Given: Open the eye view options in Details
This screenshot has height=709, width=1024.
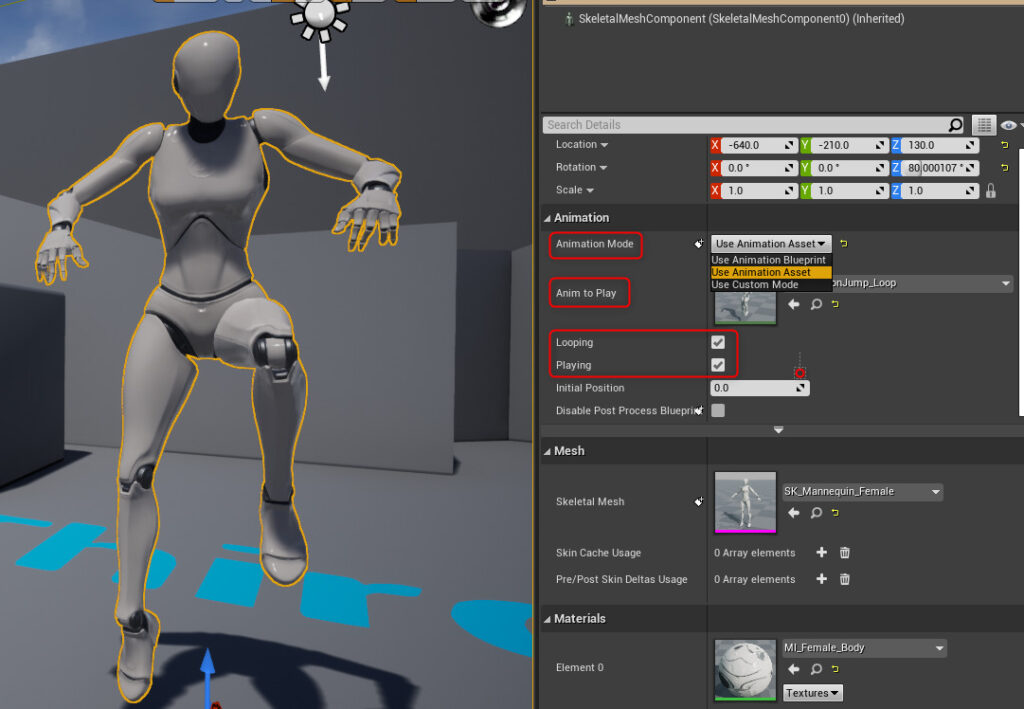Looking at the screenshot, I should tap(1010, 125).
